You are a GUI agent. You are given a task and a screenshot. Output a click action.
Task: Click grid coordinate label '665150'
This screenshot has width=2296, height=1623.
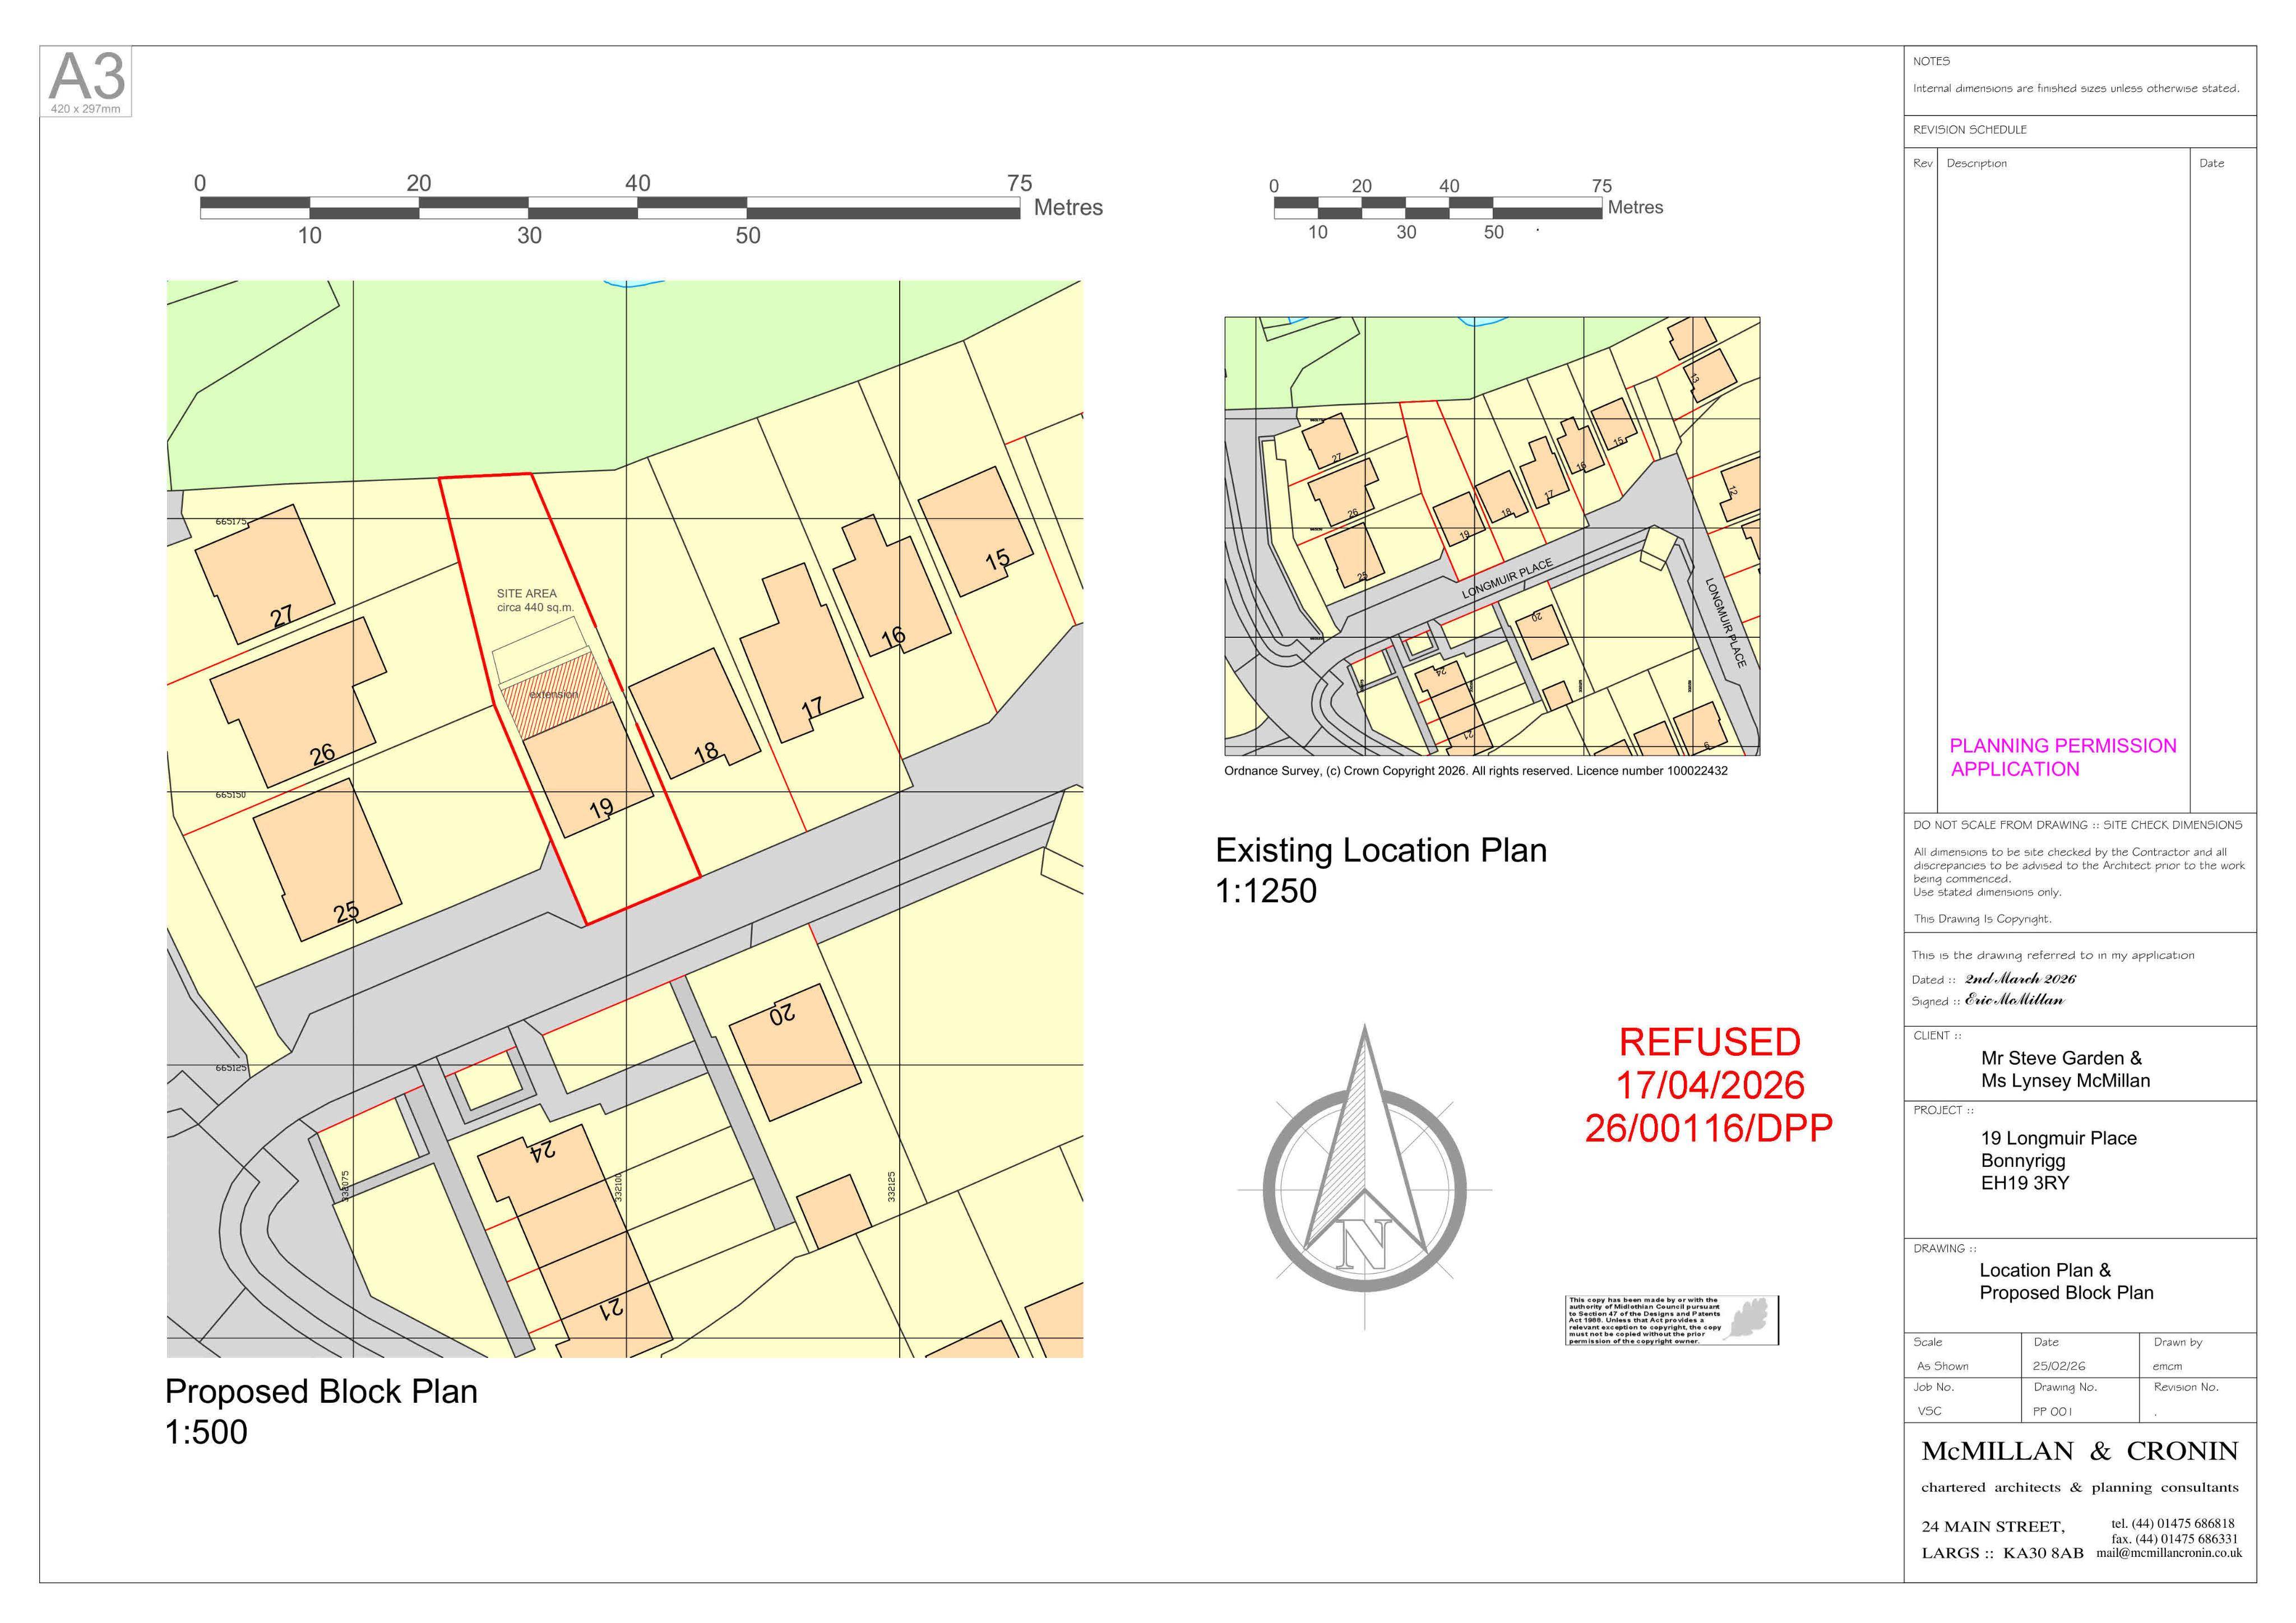[x=231, y=795]
